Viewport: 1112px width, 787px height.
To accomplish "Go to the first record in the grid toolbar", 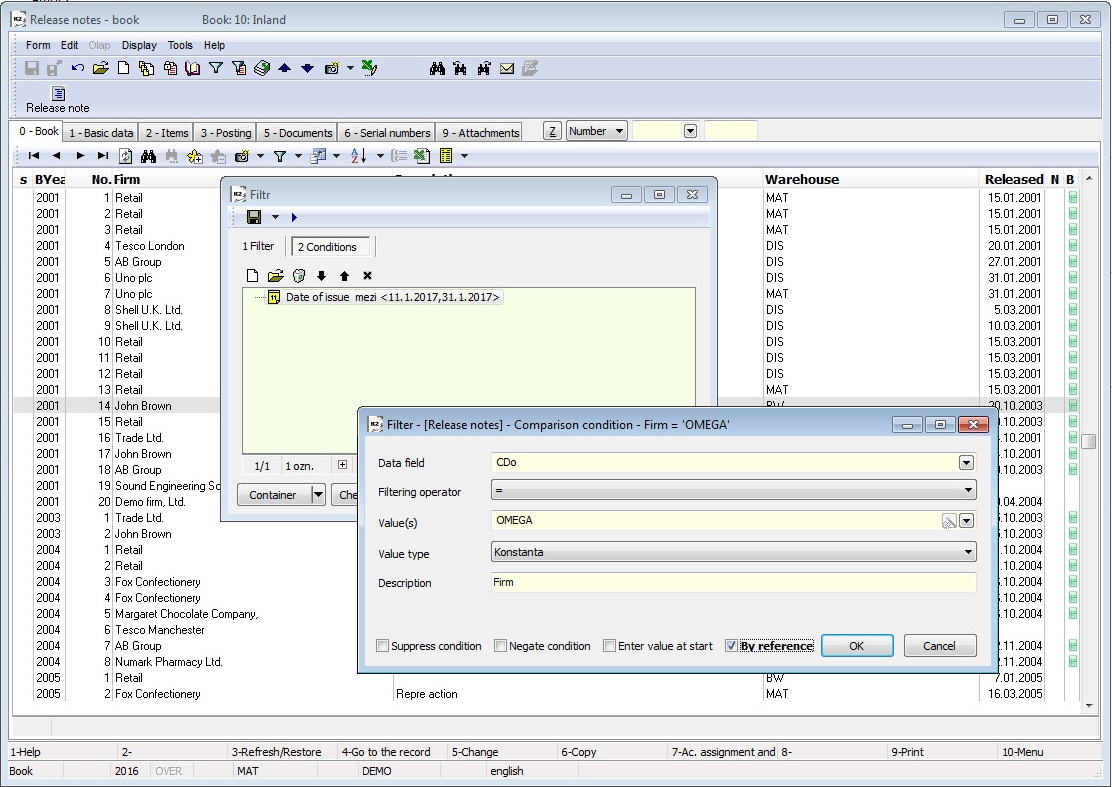I will point(34,156).
